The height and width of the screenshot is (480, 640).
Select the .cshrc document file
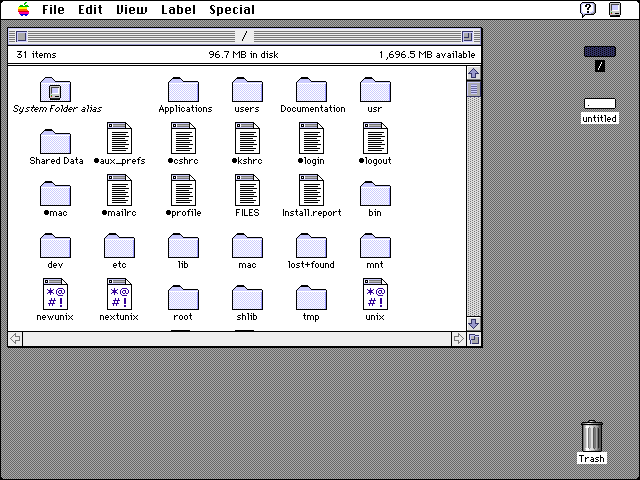(x=184, y=138)
